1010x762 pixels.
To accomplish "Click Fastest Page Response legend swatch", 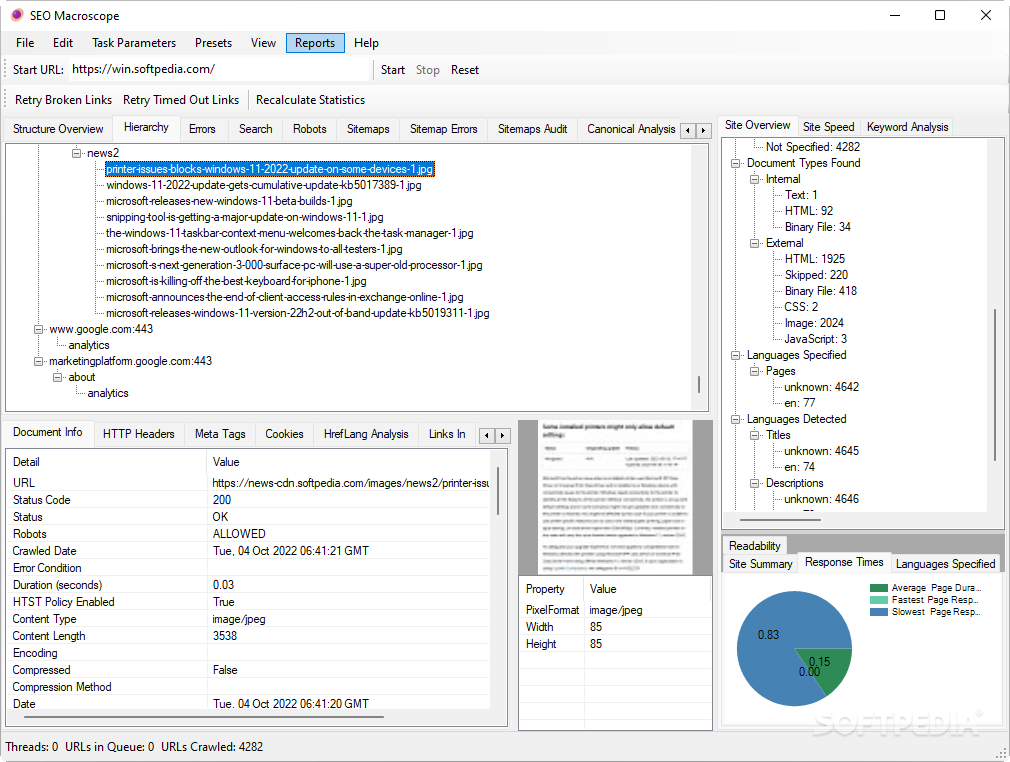I will point(879,600).
